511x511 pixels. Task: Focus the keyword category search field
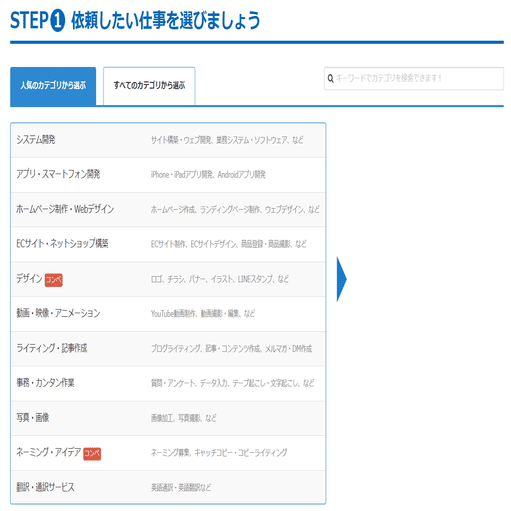[x=414, y=79]
